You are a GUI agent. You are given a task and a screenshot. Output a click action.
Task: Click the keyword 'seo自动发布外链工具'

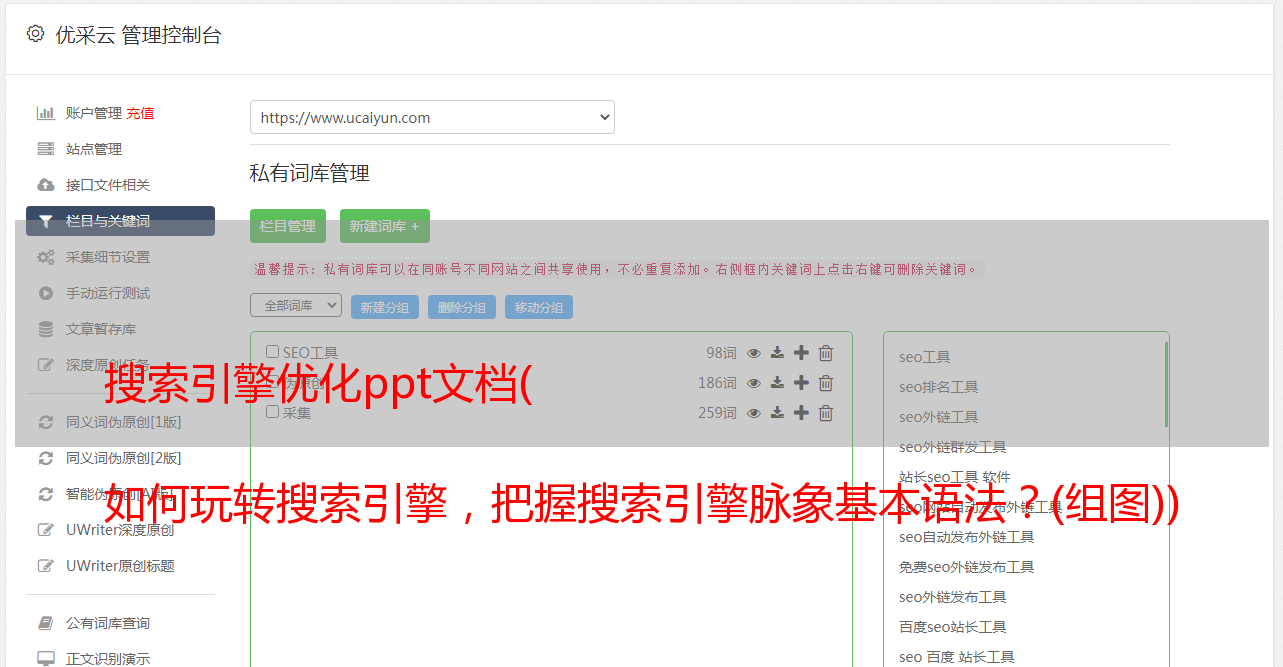pyautogui.click(x=967, y=537)
